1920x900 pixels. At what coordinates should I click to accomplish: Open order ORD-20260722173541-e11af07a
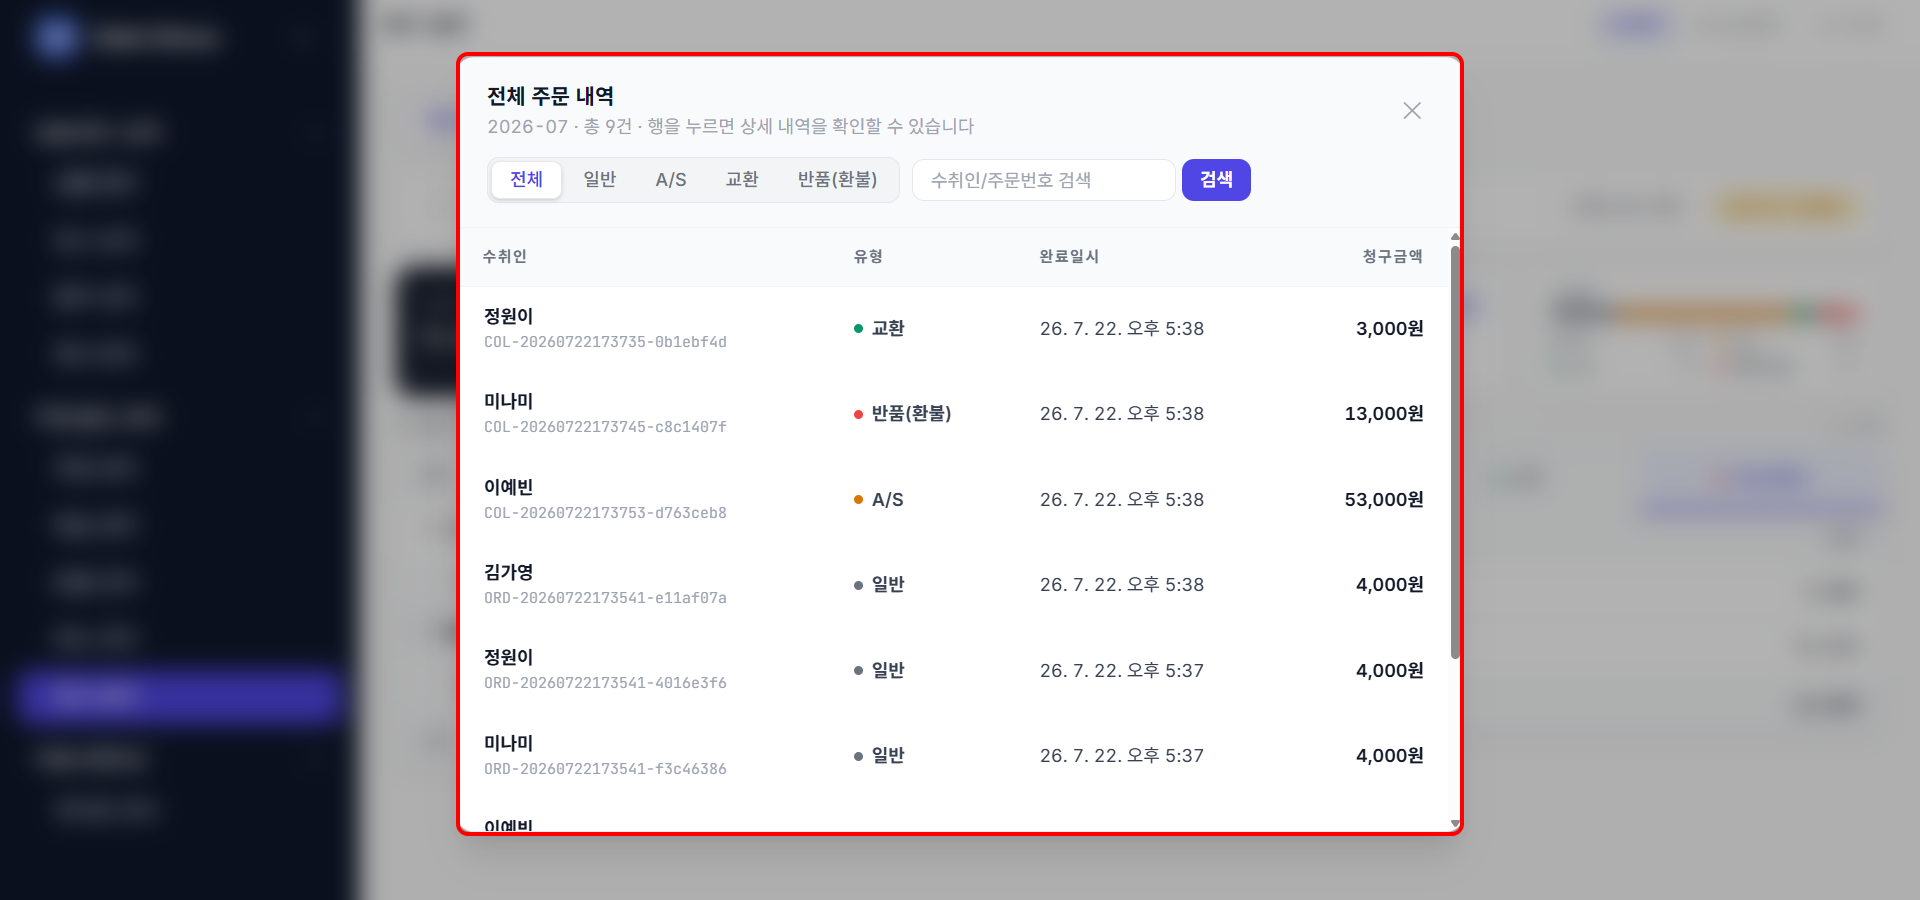[954, 585]
